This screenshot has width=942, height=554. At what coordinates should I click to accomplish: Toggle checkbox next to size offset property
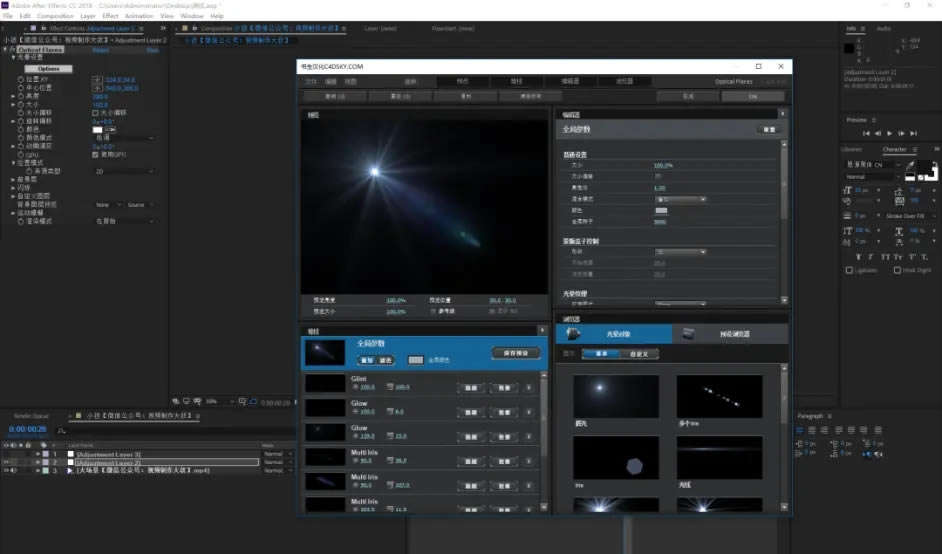click(95, 113)
